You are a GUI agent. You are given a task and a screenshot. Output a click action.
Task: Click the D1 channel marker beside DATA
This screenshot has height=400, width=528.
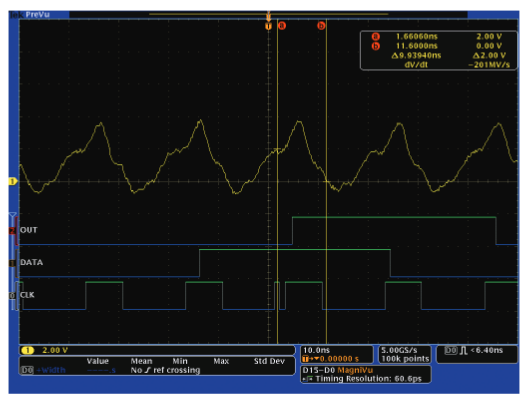tap(12, 263)
